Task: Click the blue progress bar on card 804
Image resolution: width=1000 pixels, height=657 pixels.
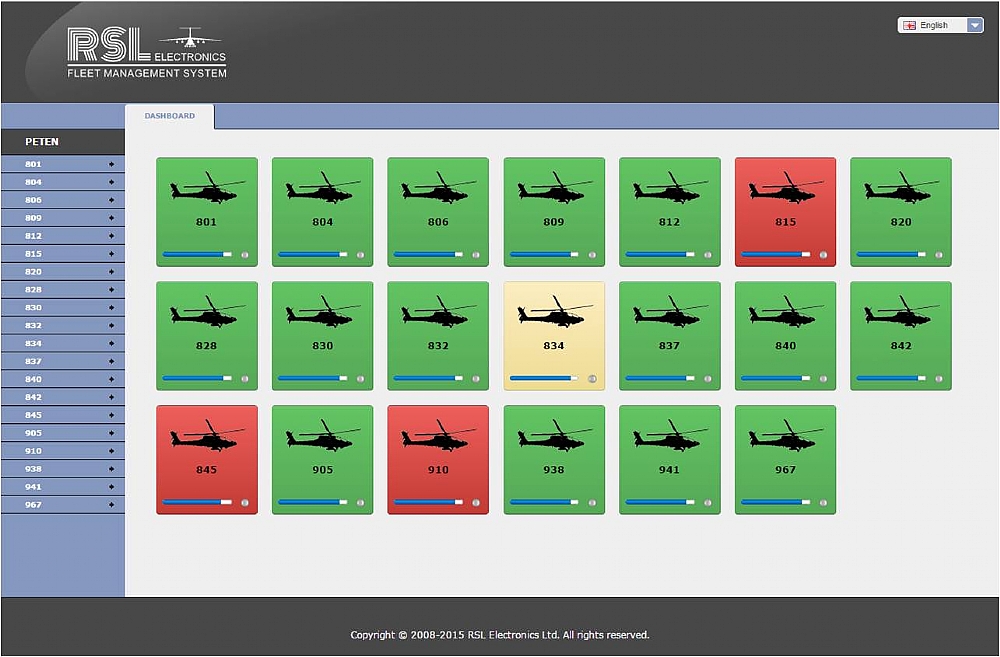Action: 313,255
